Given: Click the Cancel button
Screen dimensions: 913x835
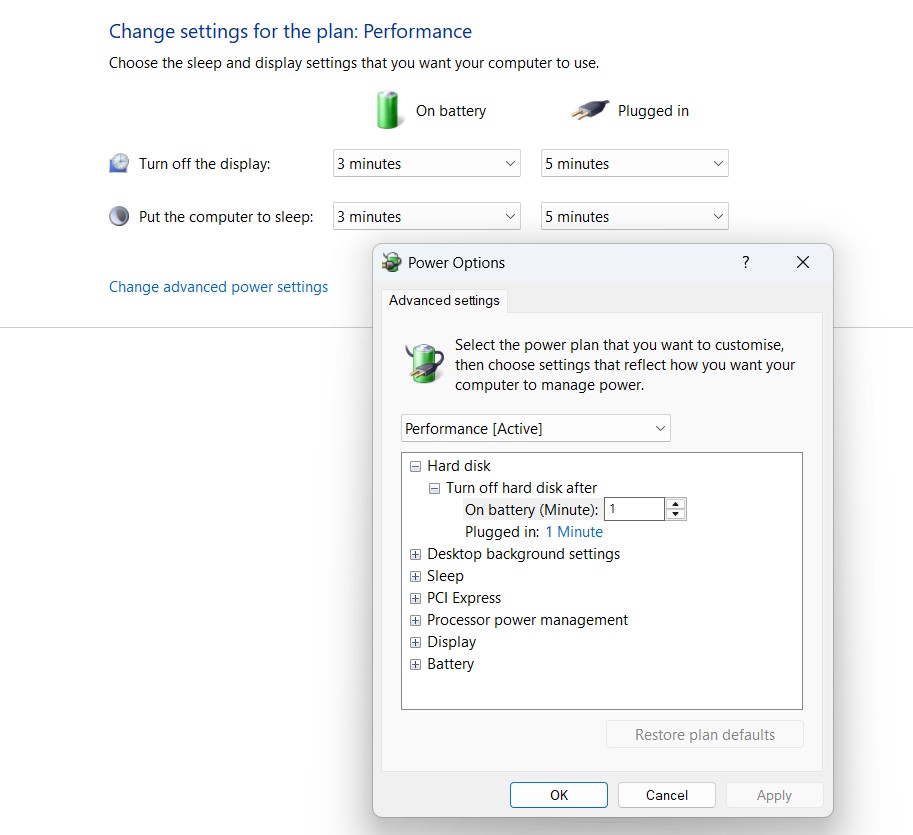Looking at the screenshot, I should (666, 795).
